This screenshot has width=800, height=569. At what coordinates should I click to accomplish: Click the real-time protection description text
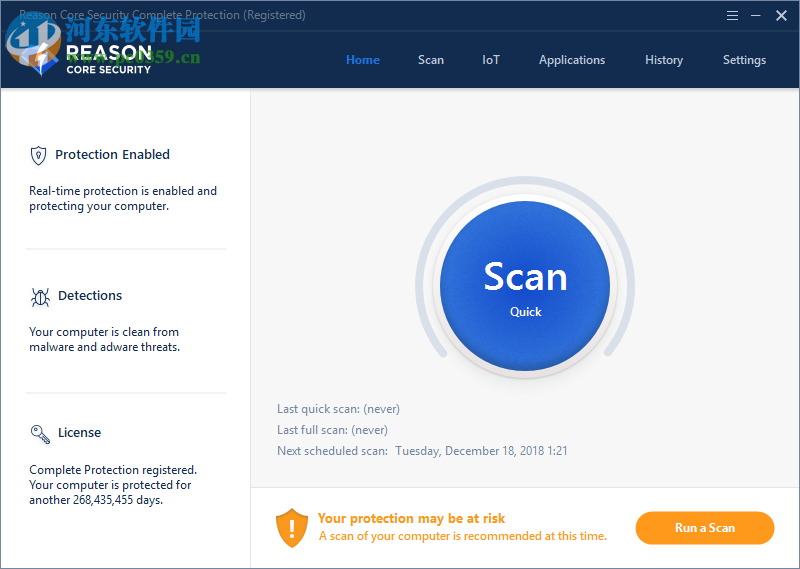[x=123, y=199]
